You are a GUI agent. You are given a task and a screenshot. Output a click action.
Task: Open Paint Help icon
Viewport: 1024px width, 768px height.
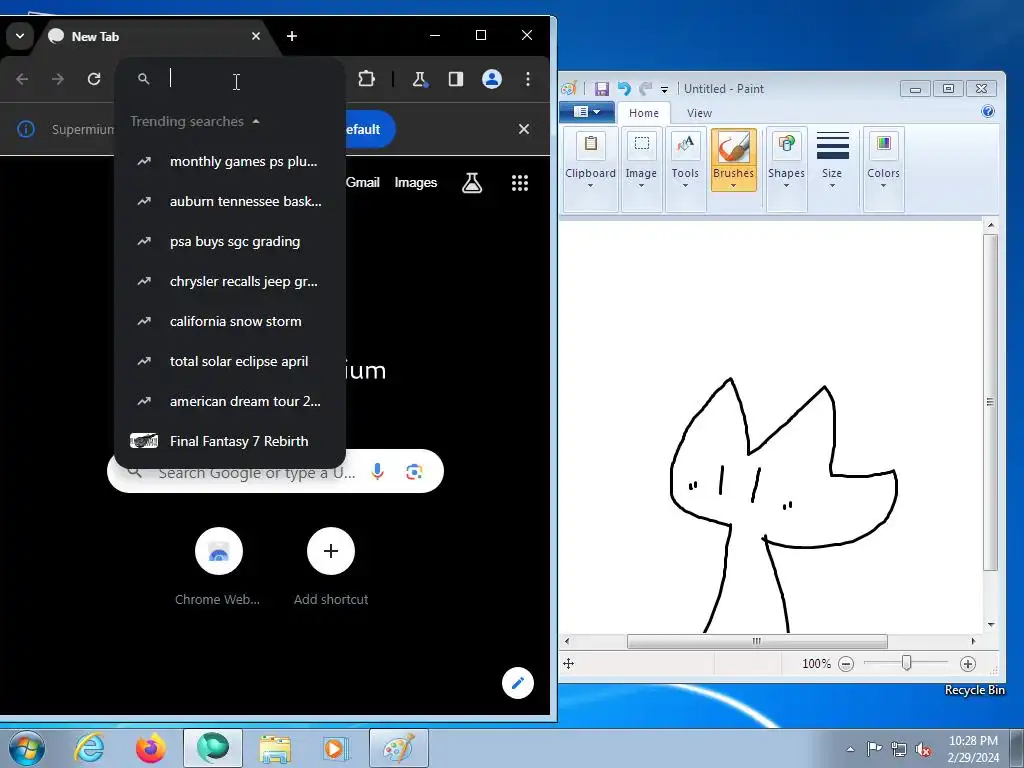(987, 112)
